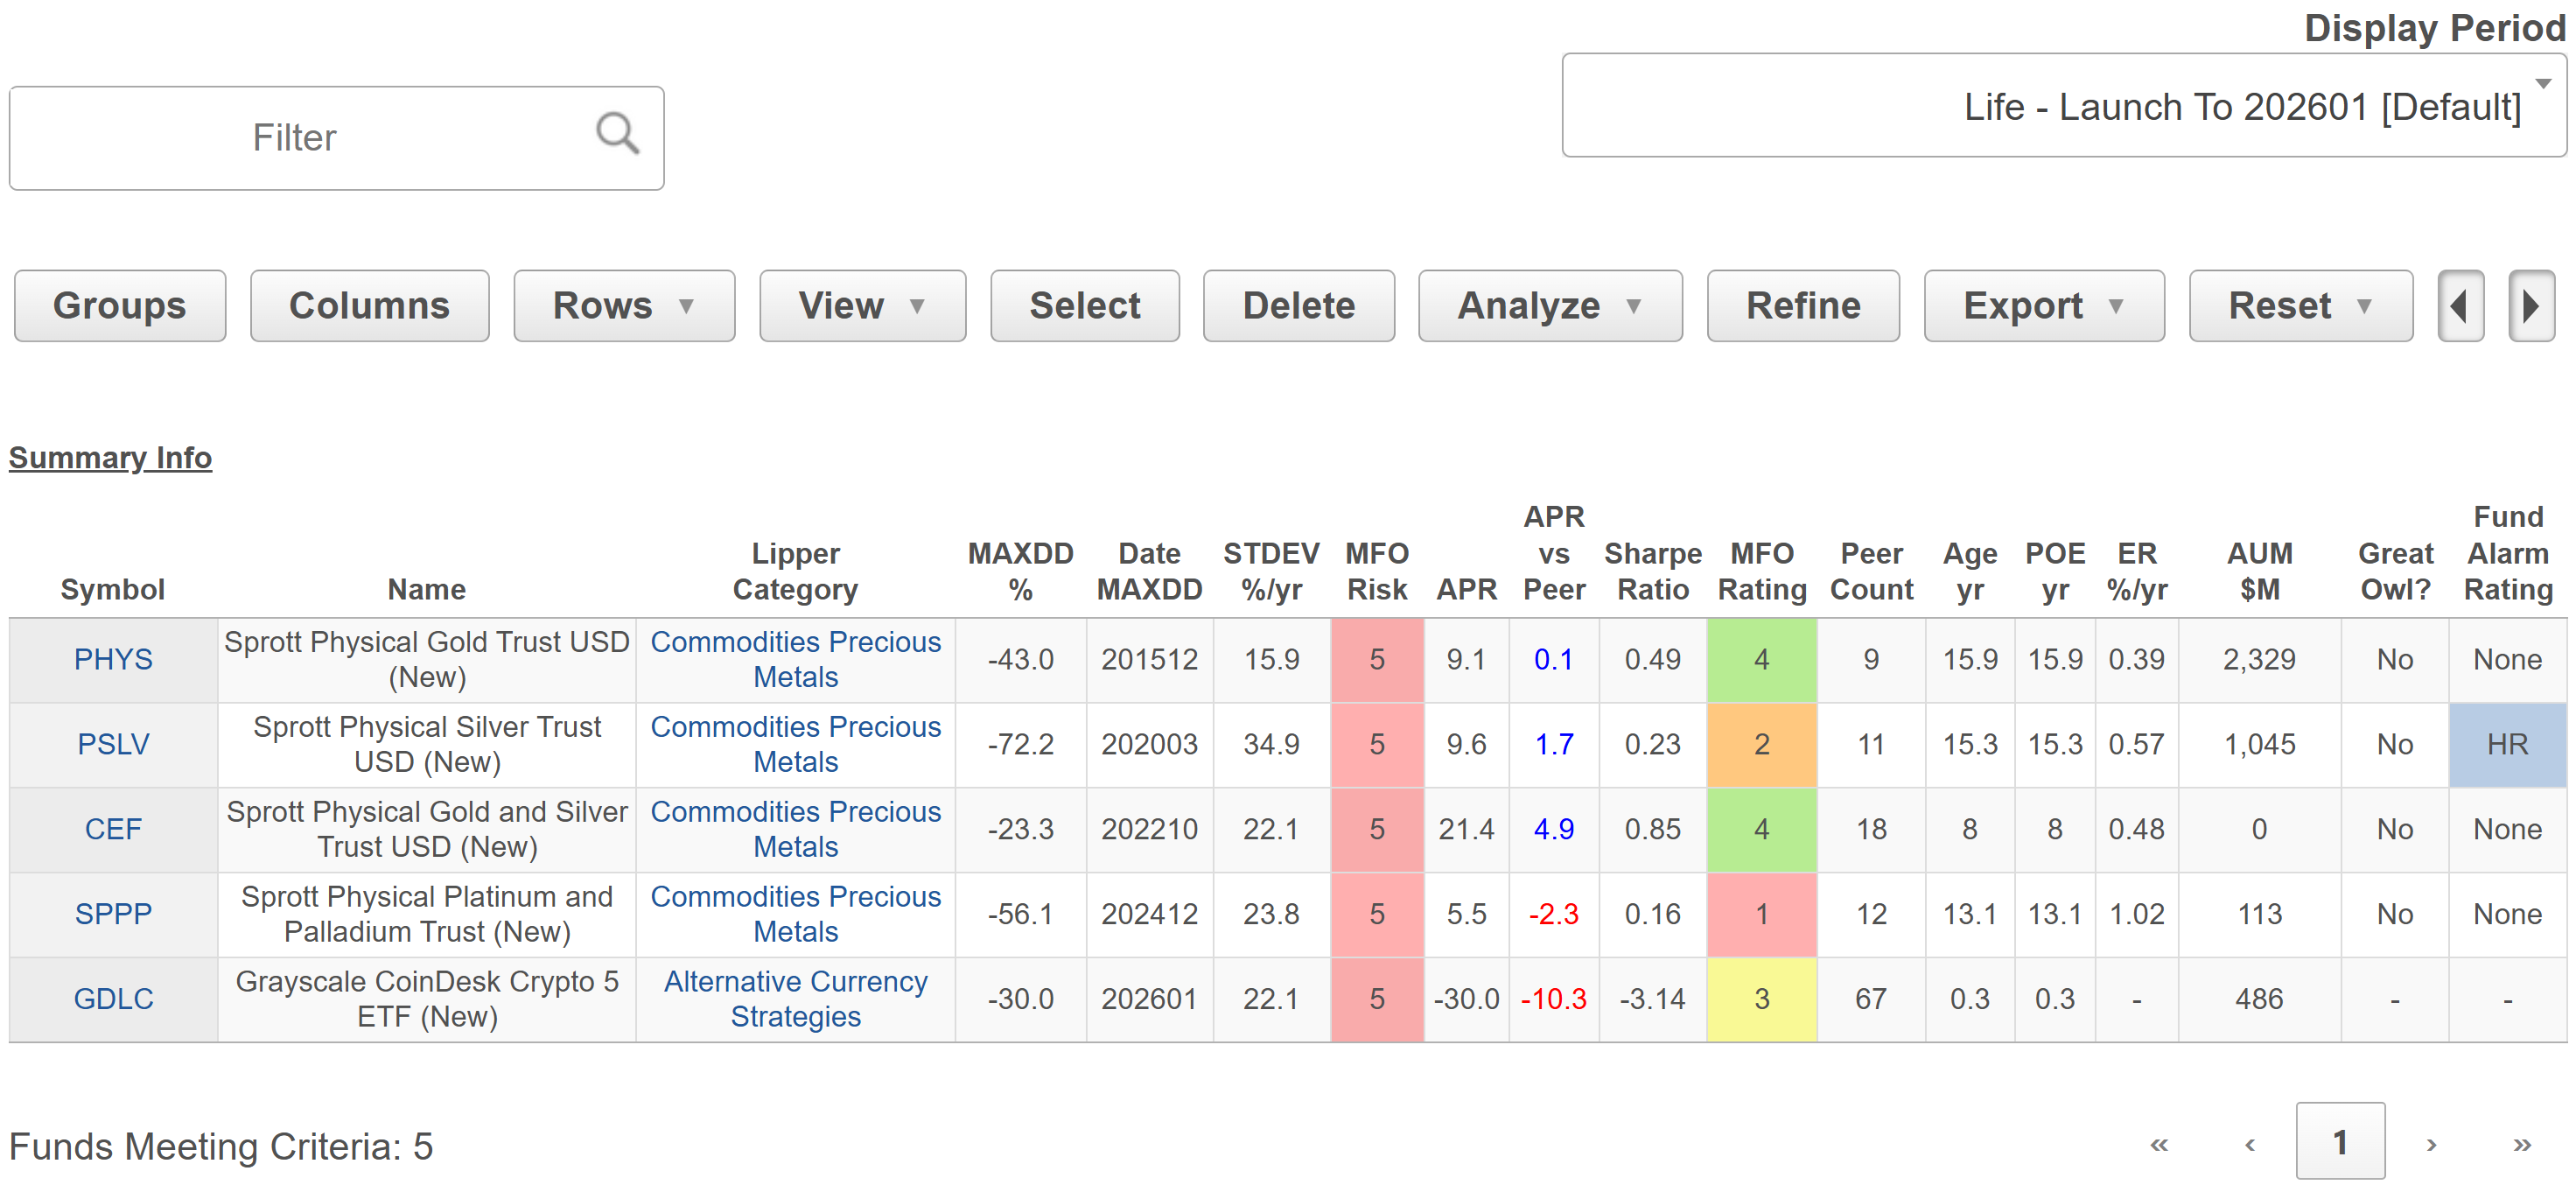Open the Display Period dropdown

[2063, 106]
